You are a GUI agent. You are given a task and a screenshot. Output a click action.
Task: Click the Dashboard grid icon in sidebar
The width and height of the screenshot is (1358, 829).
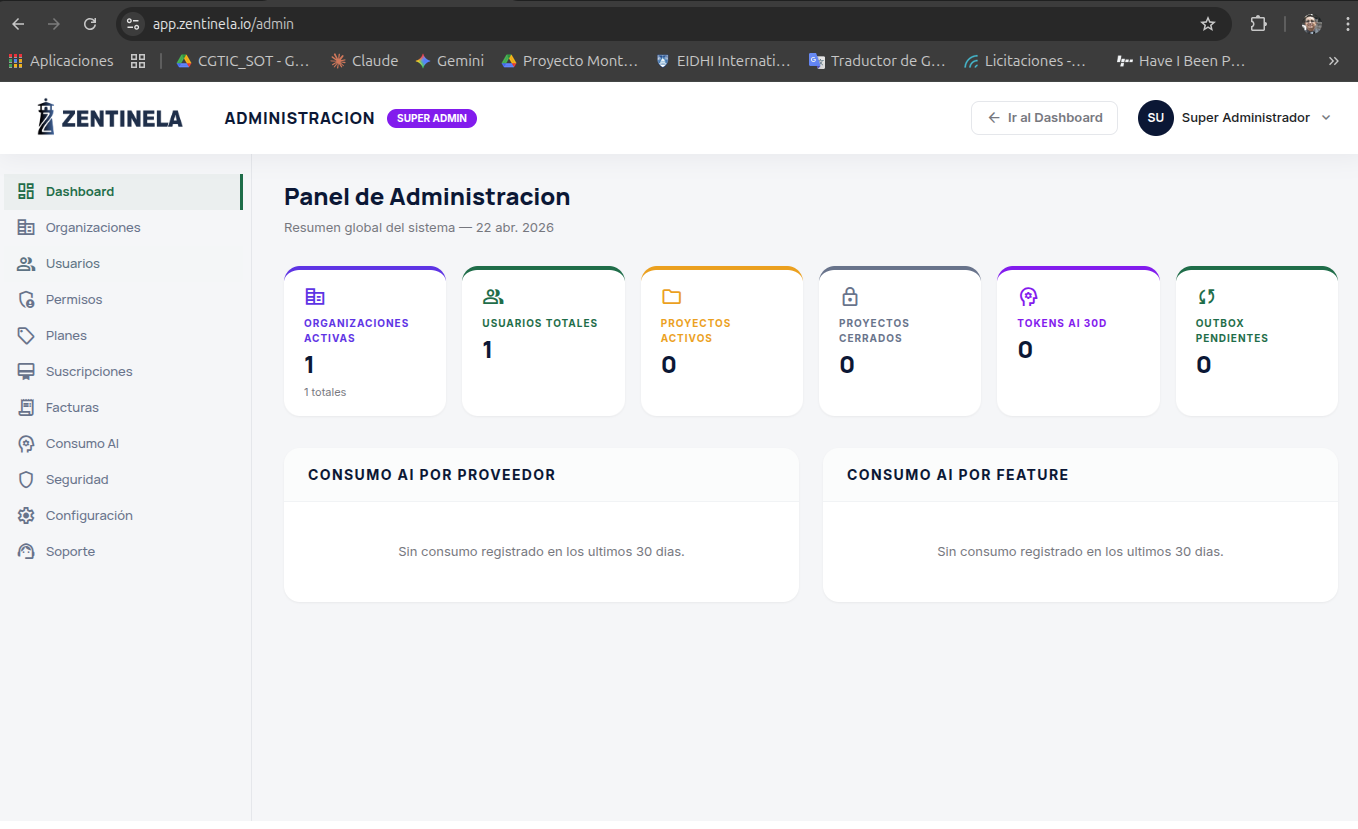[x=26, y=191]
